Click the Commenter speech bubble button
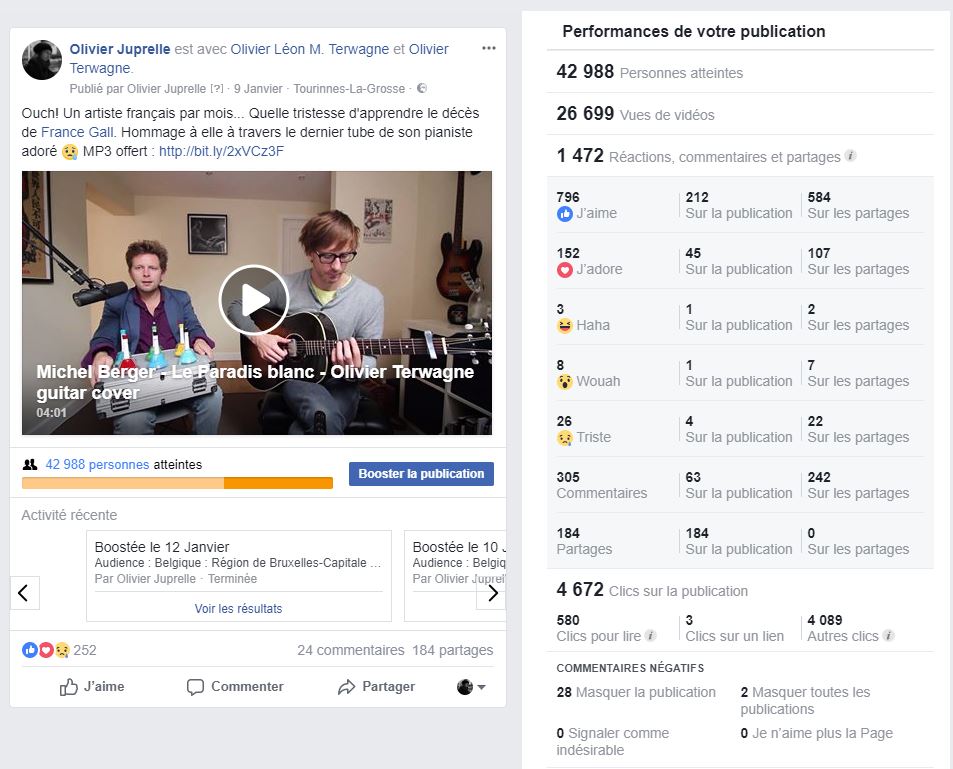The image size is (953, 769). point(235,686)
